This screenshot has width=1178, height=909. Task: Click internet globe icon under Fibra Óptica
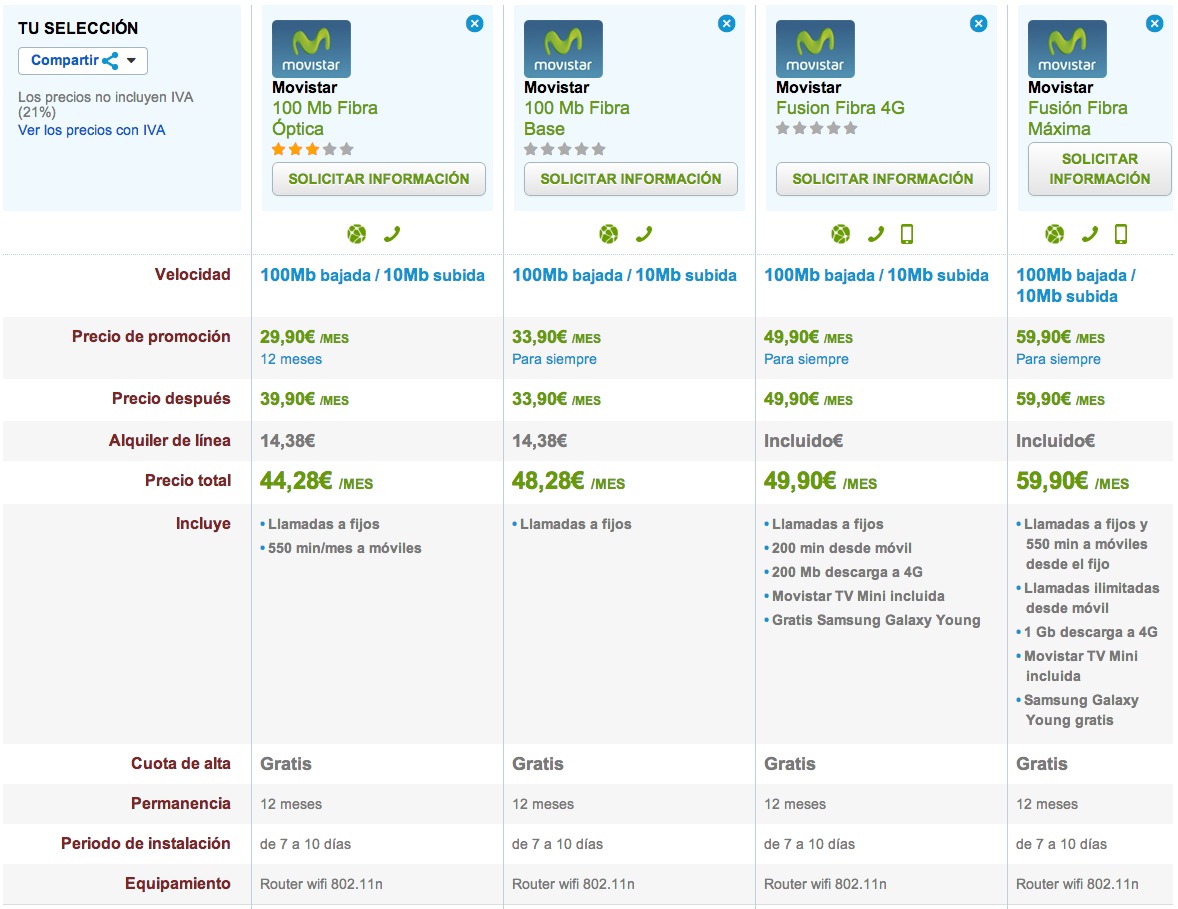[x=357, y=234]
